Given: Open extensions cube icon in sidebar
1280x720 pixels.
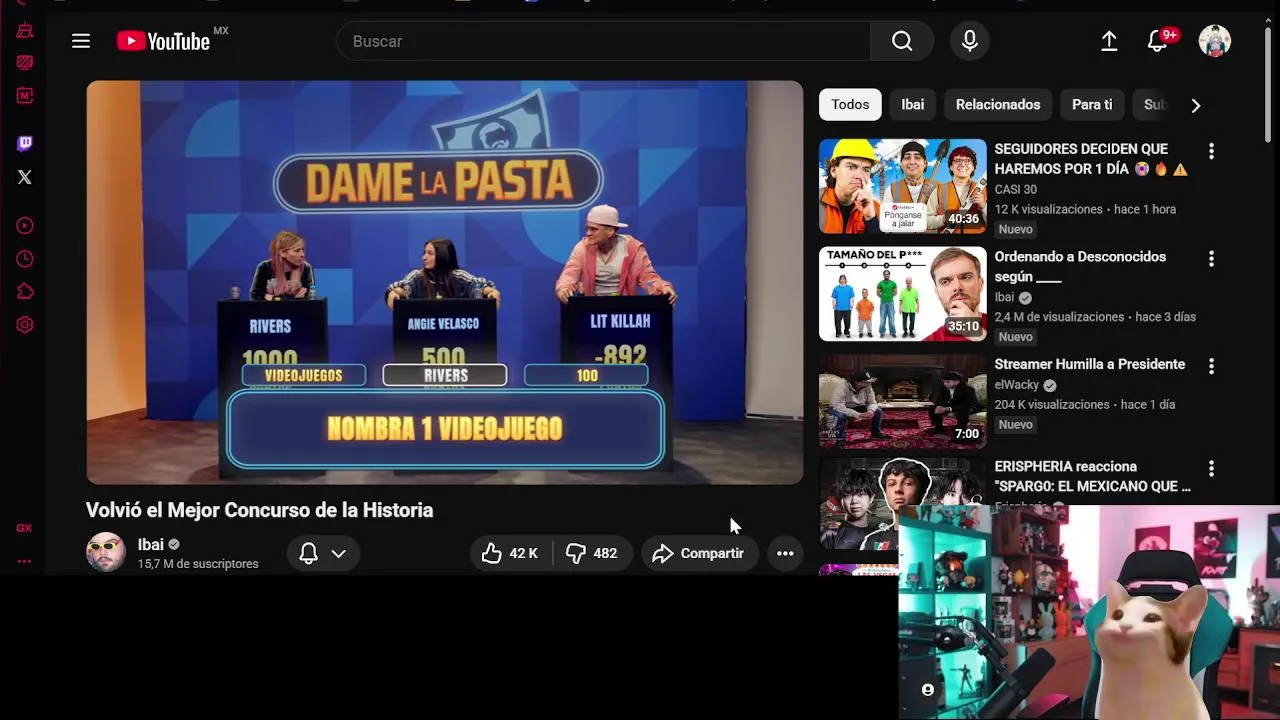Looking at the screenshot, I should coord(25,292).
